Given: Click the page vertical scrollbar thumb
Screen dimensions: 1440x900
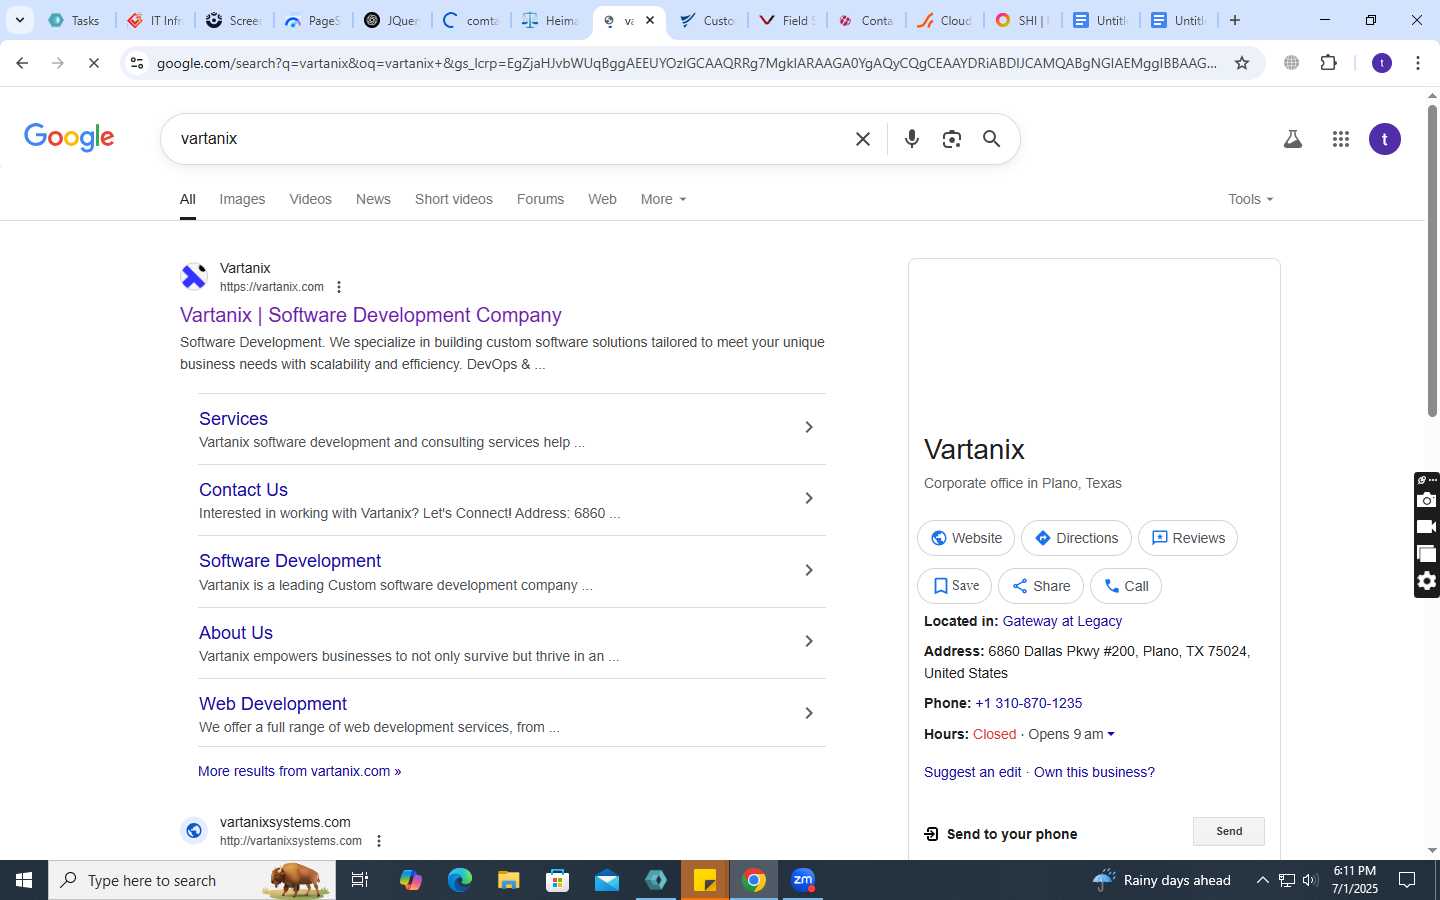Looking at the screenshot, I should [1432, 260].
